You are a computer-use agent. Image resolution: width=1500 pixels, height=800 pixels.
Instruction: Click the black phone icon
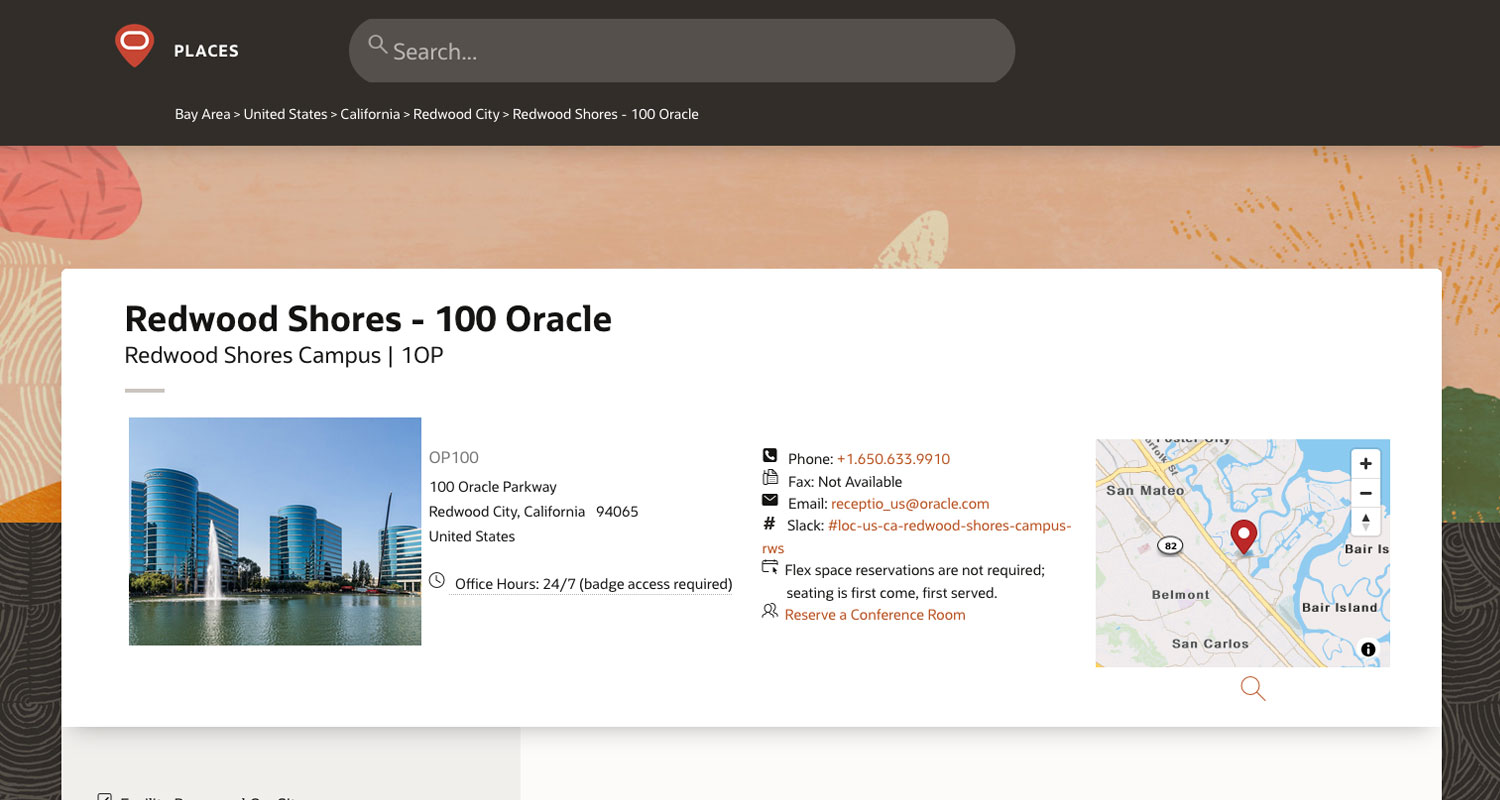click(769, 456)
